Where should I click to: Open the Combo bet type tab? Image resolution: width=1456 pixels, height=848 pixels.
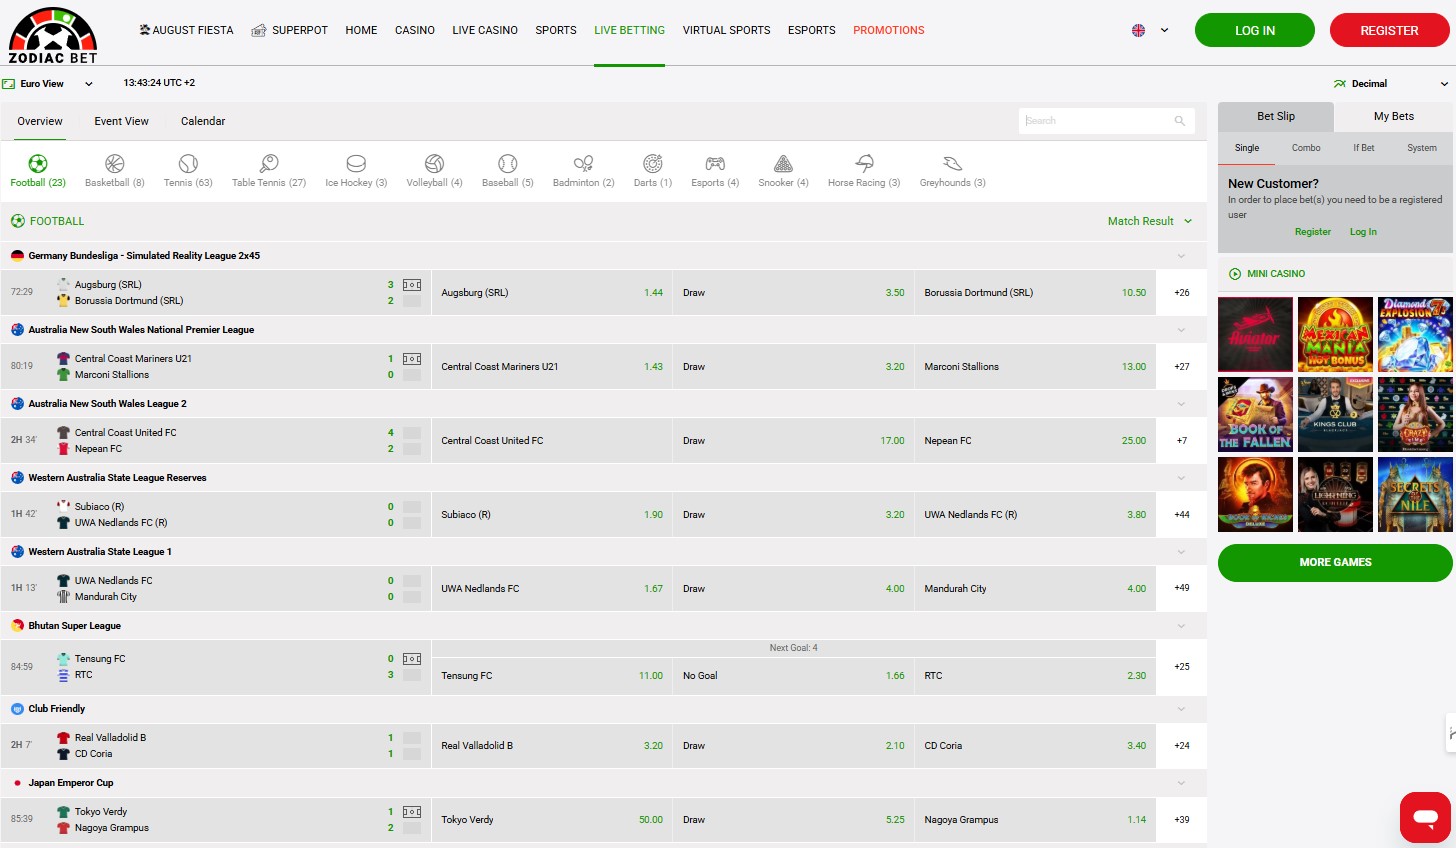pos(1306,148)
